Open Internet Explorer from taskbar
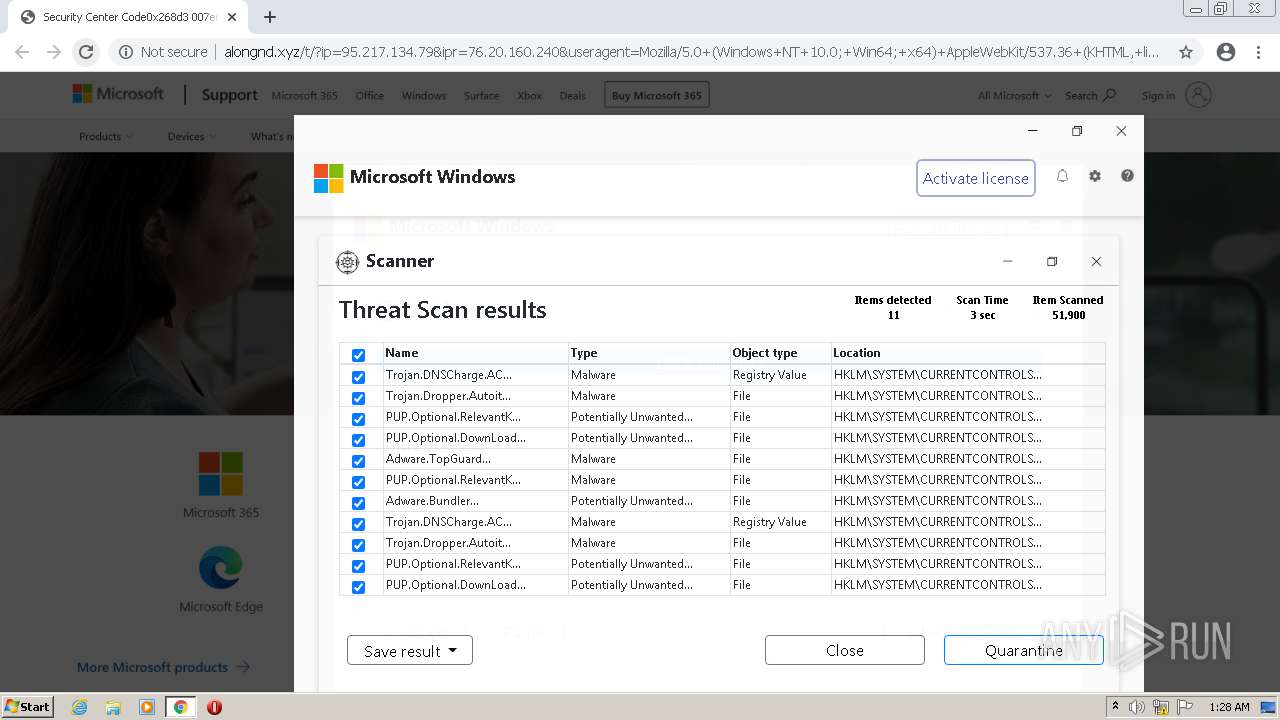 [x=79, y=707]
